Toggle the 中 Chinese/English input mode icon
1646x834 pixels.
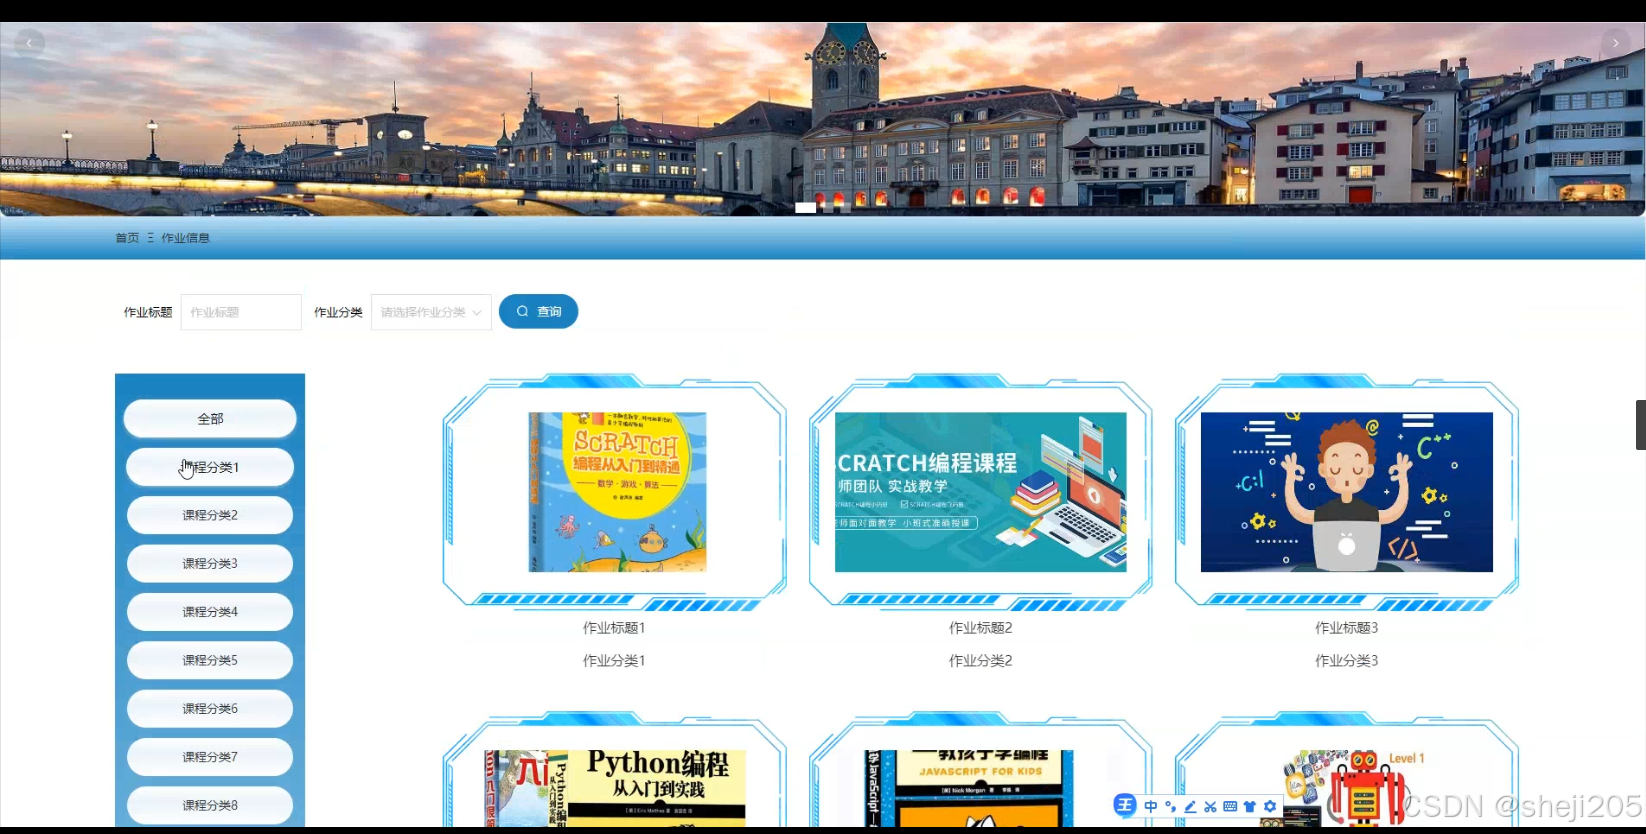click(1151, 806)
